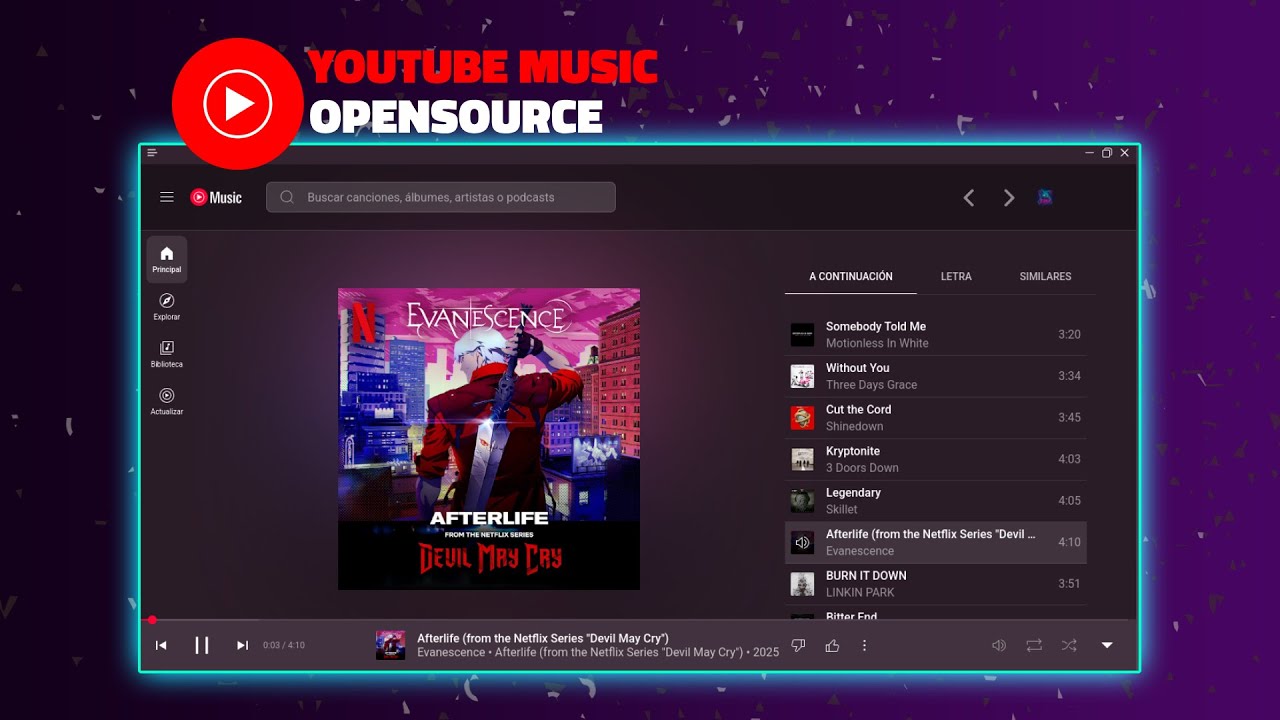
Task: Click the speaker icon on Afterlife row
Action: pos(802,542)
